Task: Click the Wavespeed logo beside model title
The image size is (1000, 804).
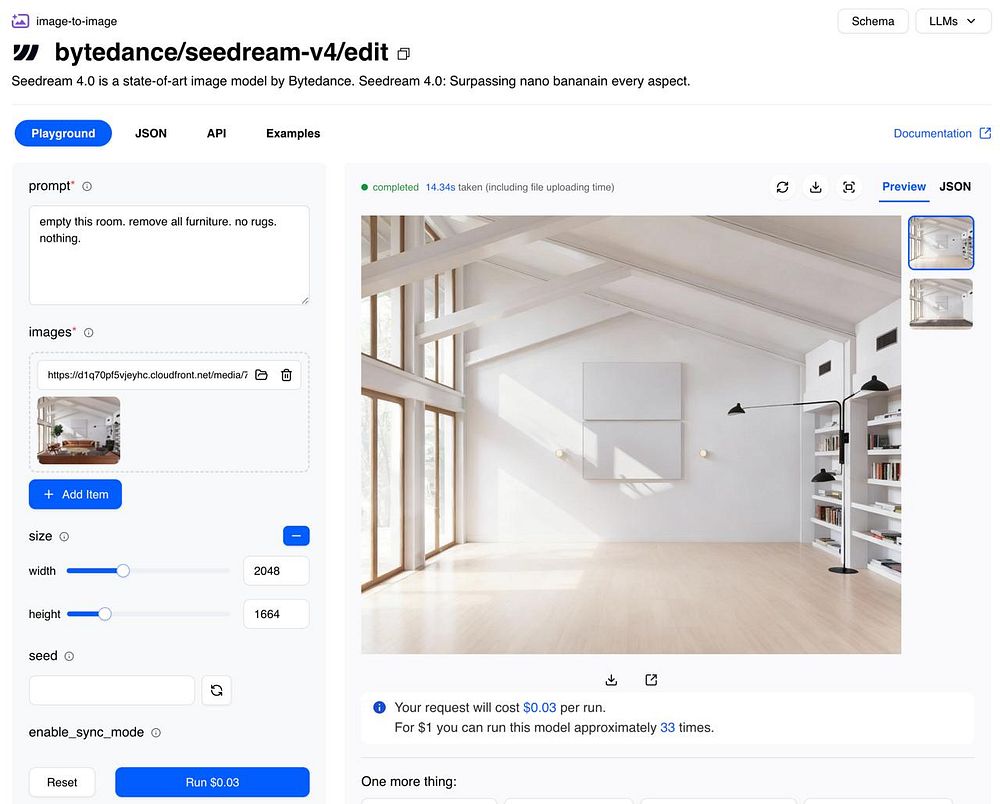Action: point(26,52)
